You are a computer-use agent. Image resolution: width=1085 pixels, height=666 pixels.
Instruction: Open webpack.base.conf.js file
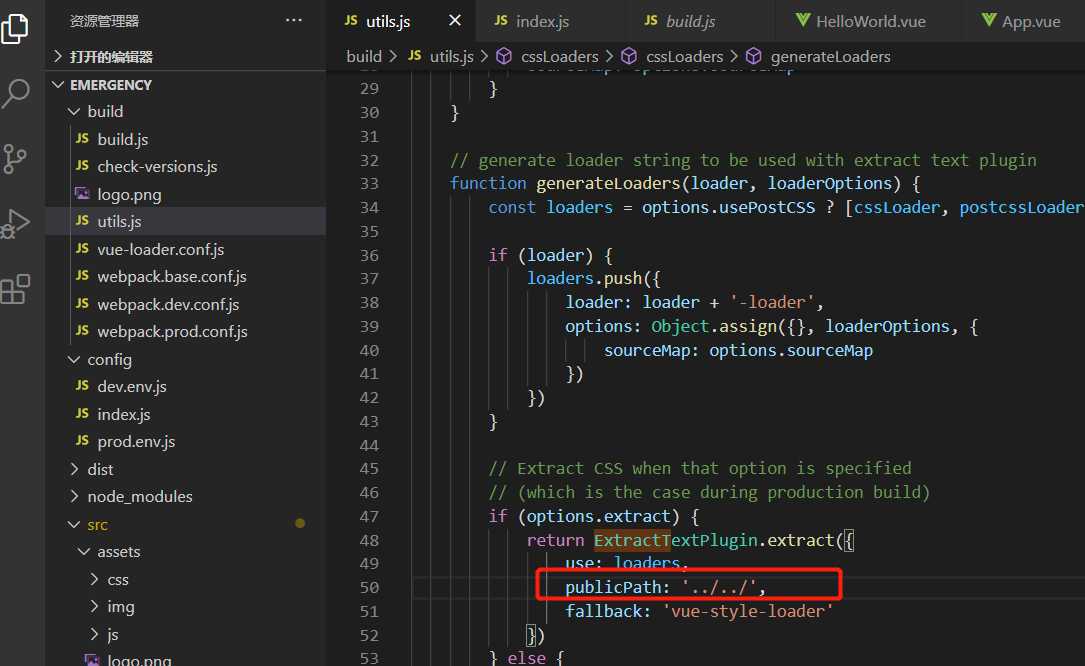click(185, 277)
